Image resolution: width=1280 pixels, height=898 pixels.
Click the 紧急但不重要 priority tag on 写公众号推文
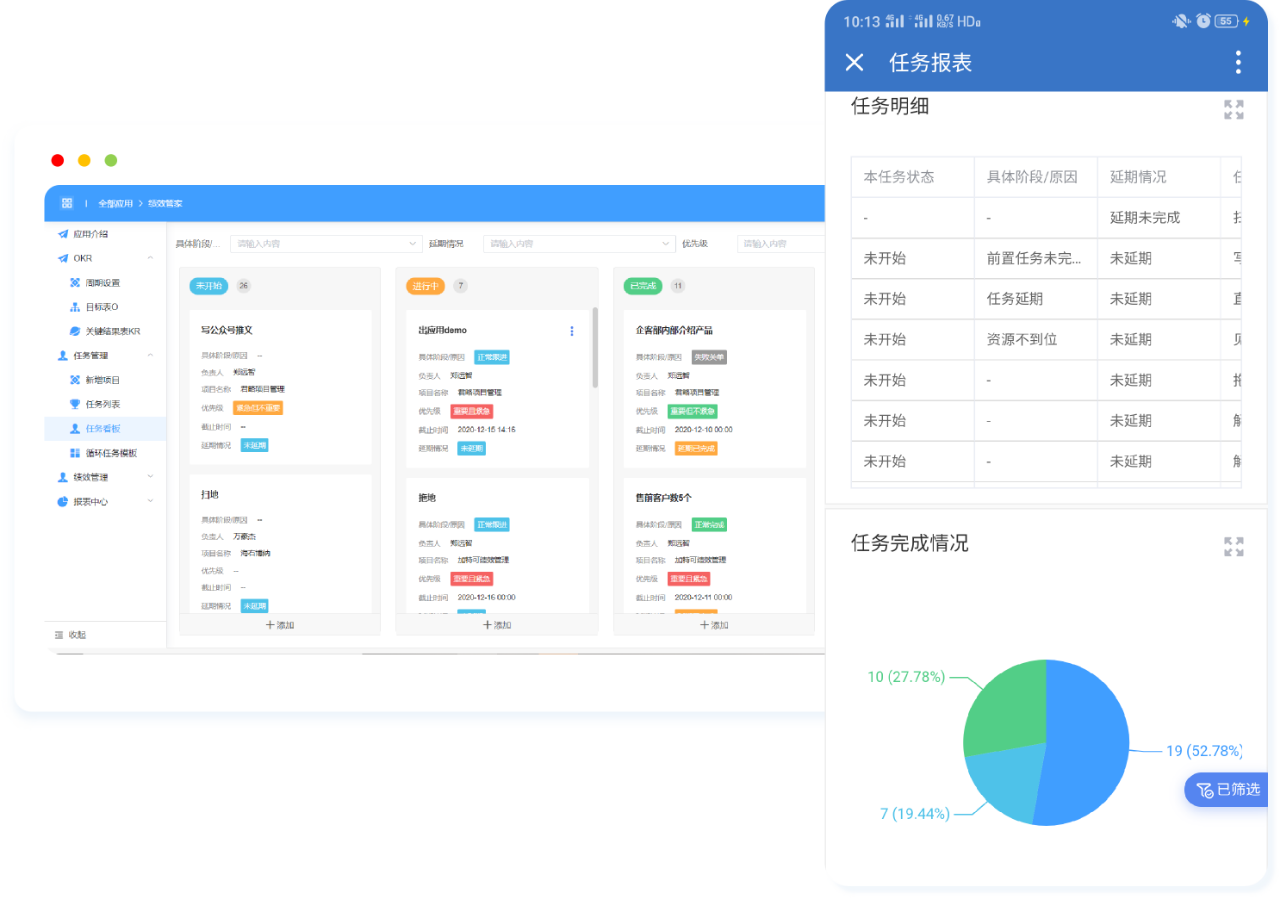point(258,408)
